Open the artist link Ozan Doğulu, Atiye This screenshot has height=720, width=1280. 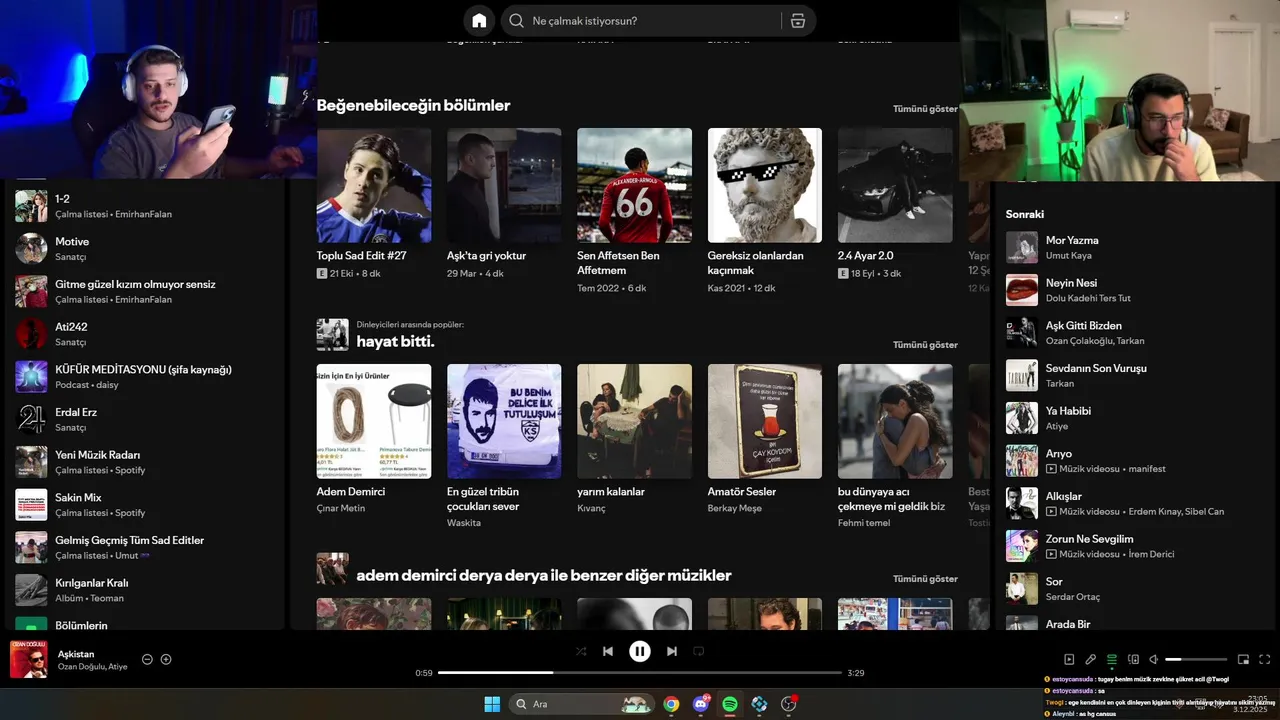tap(92, 667)
